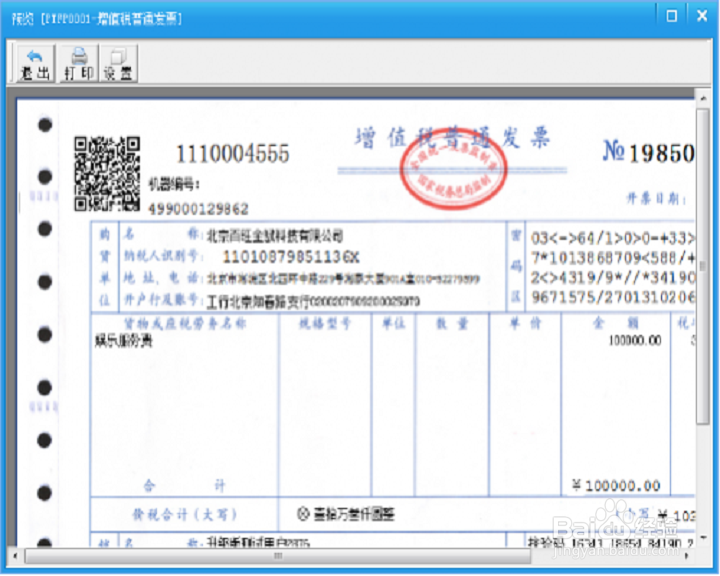This screenshot has height=576, width=720.
Task: Click taxpayer ID 11010879851136X
Action: [x=291, y=257]
